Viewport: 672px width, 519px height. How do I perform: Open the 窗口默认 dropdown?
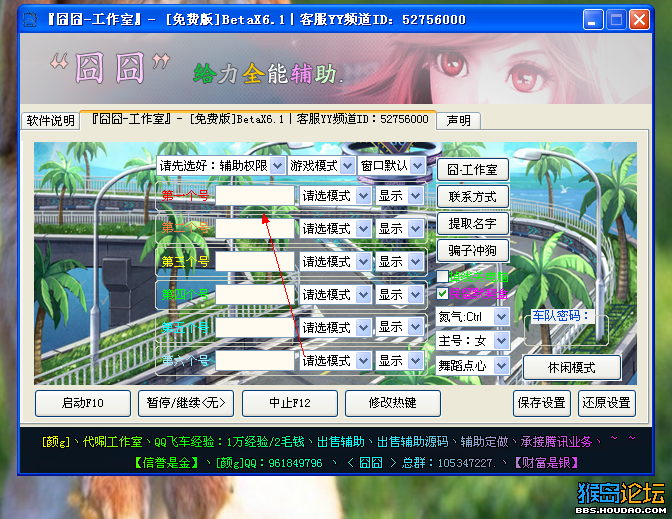(391, 165)
